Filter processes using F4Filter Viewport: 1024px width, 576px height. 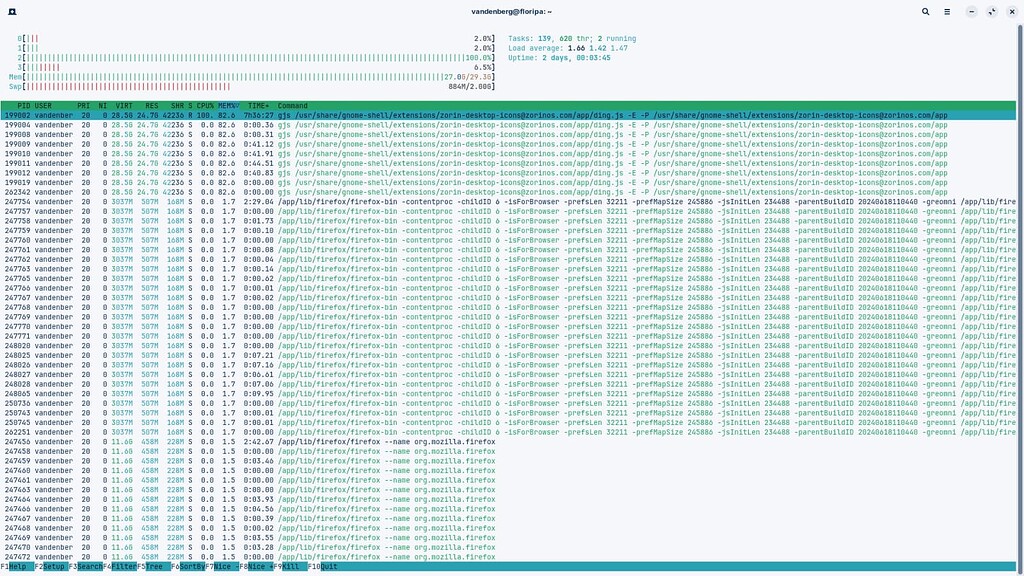[118, 567]
